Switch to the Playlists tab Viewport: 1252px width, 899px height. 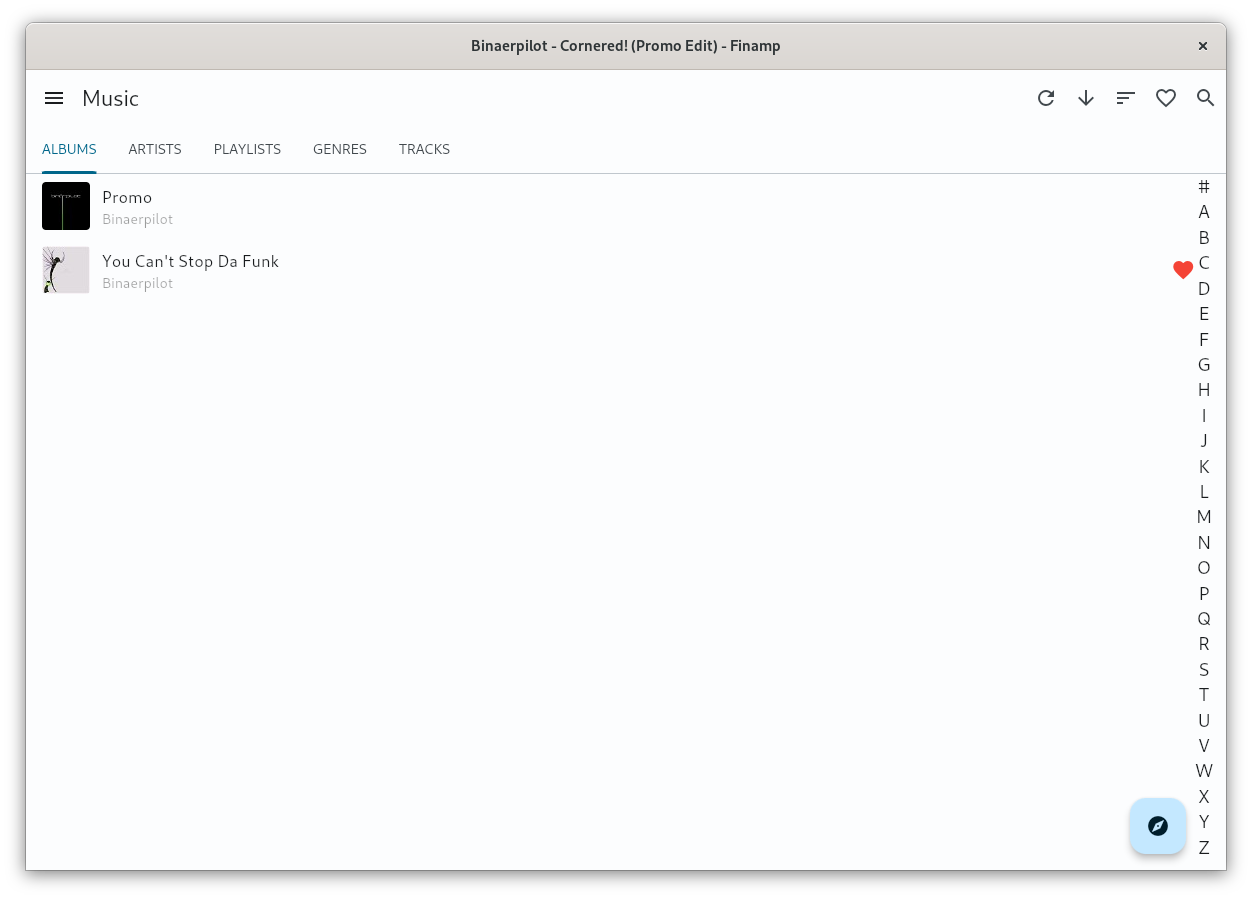(247, 149)
